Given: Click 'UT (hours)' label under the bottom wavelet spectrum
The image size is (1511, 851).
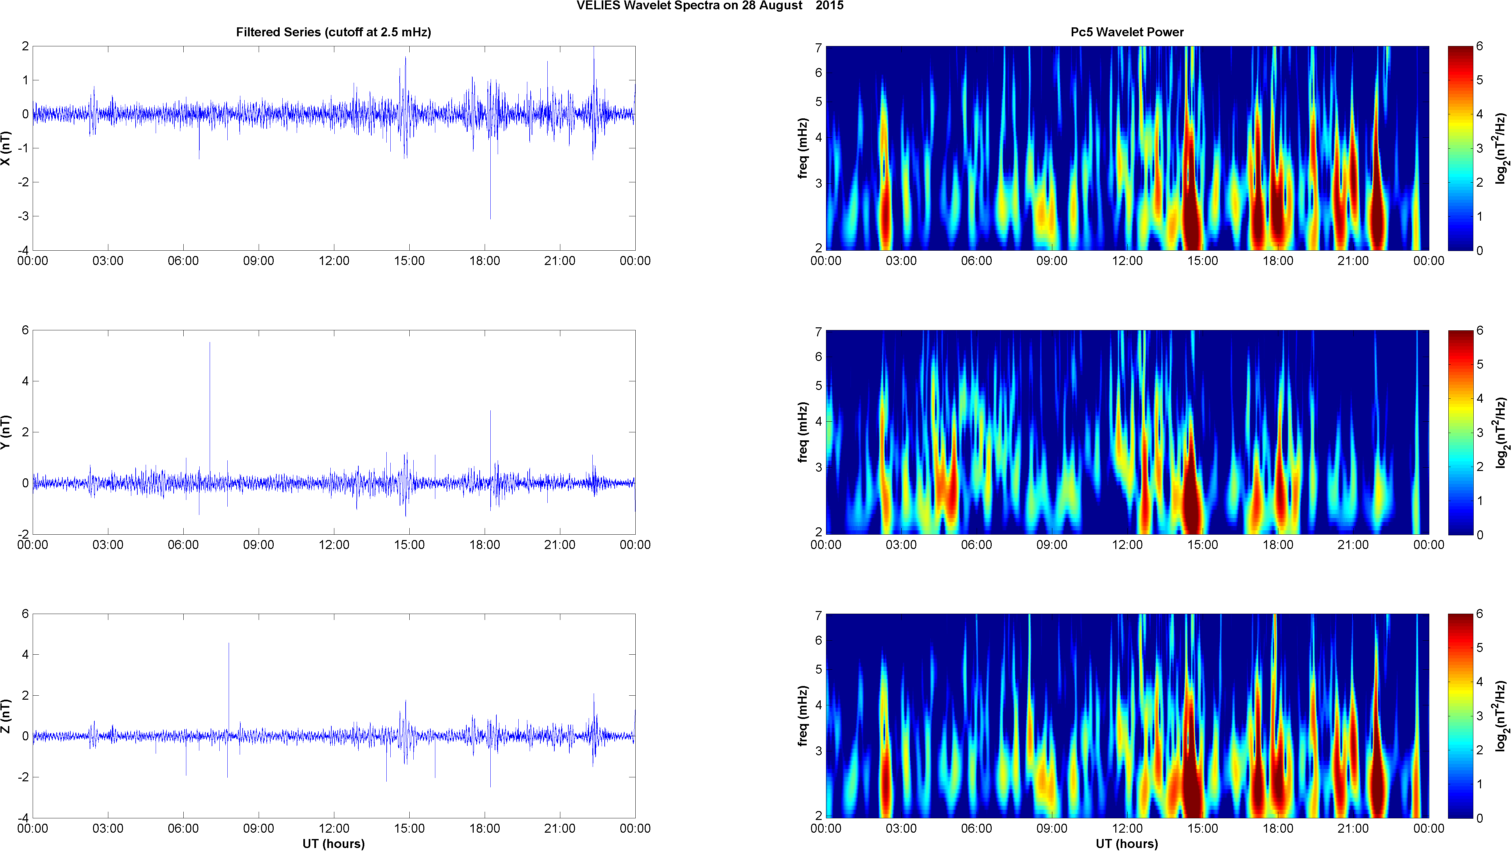Looking at the screenshot, I should (1127, 844).
